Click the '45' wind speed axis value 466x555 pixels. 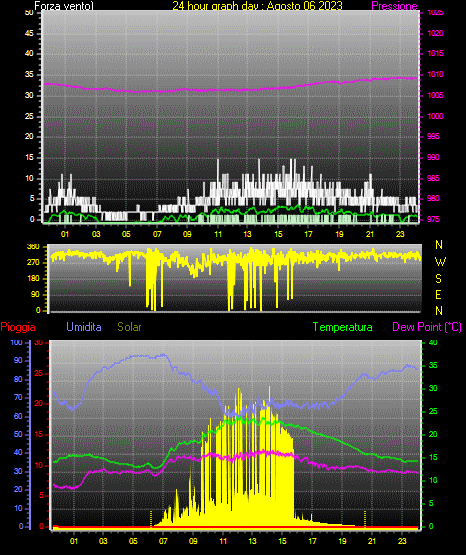(29, 34)
